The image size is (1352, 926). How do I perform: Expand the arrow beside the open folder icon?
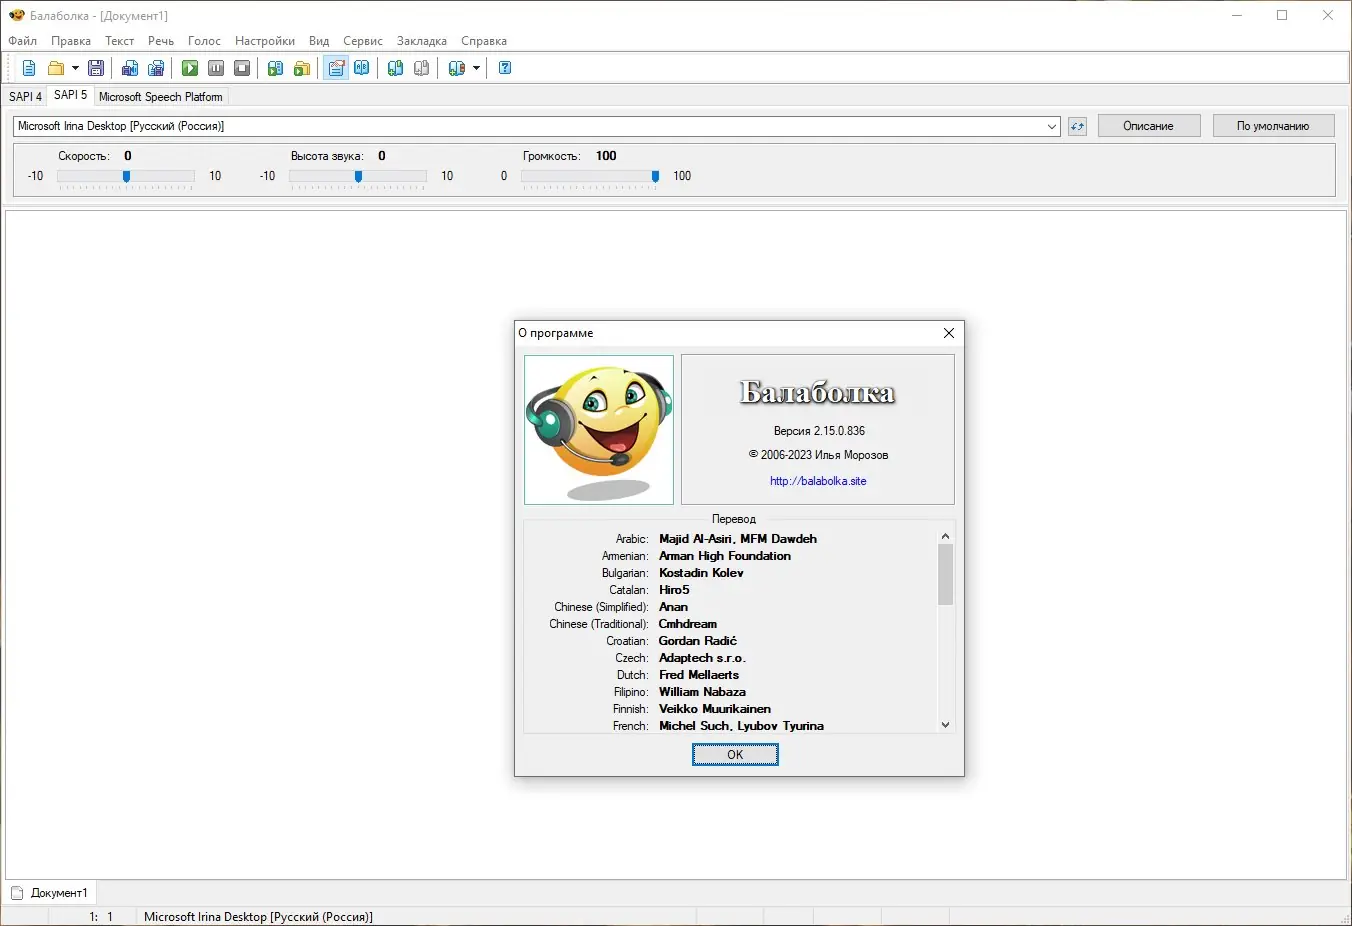pos(75,68)
